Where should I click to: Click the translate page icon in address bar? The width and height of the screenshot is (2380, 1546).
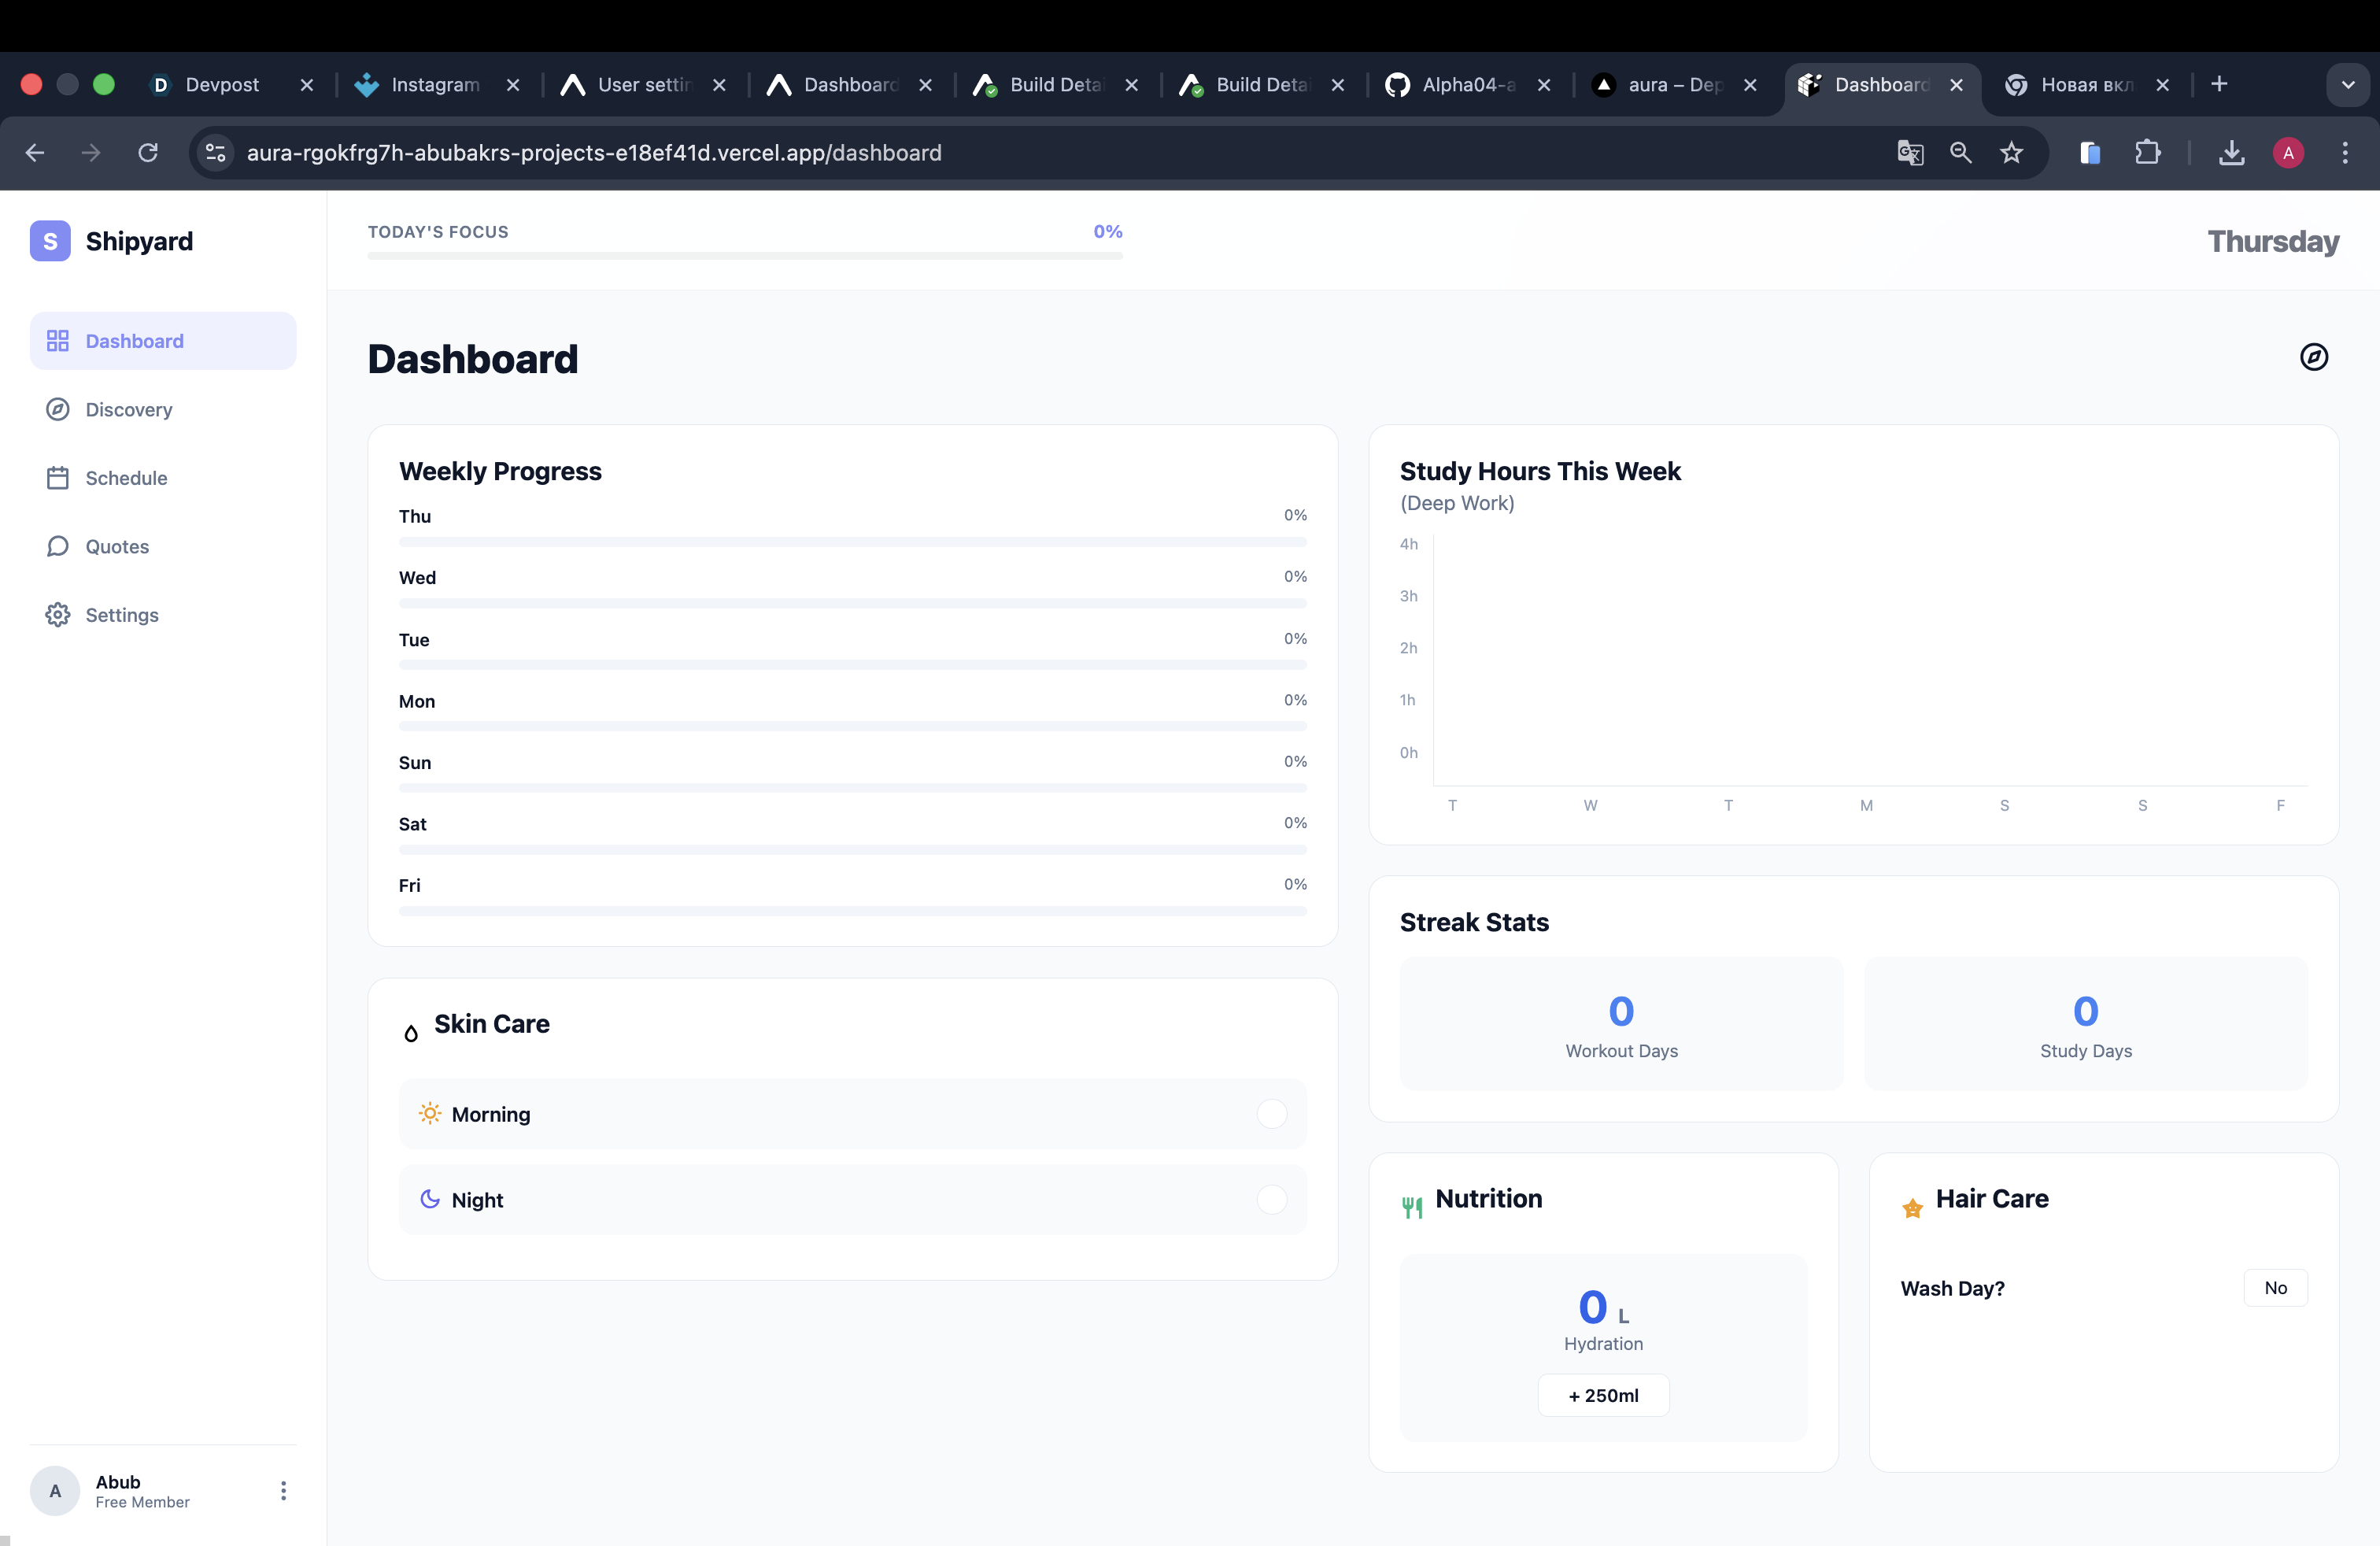pyautogui.click(x=1910, y=153)
